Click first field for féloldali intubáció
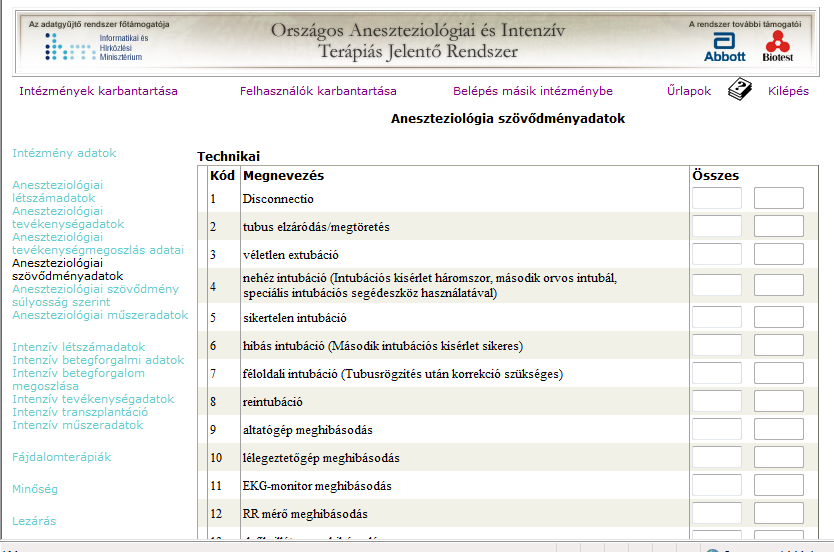This screenshot has height=552, width=834. pyautogui.click(x=716, y=373)
